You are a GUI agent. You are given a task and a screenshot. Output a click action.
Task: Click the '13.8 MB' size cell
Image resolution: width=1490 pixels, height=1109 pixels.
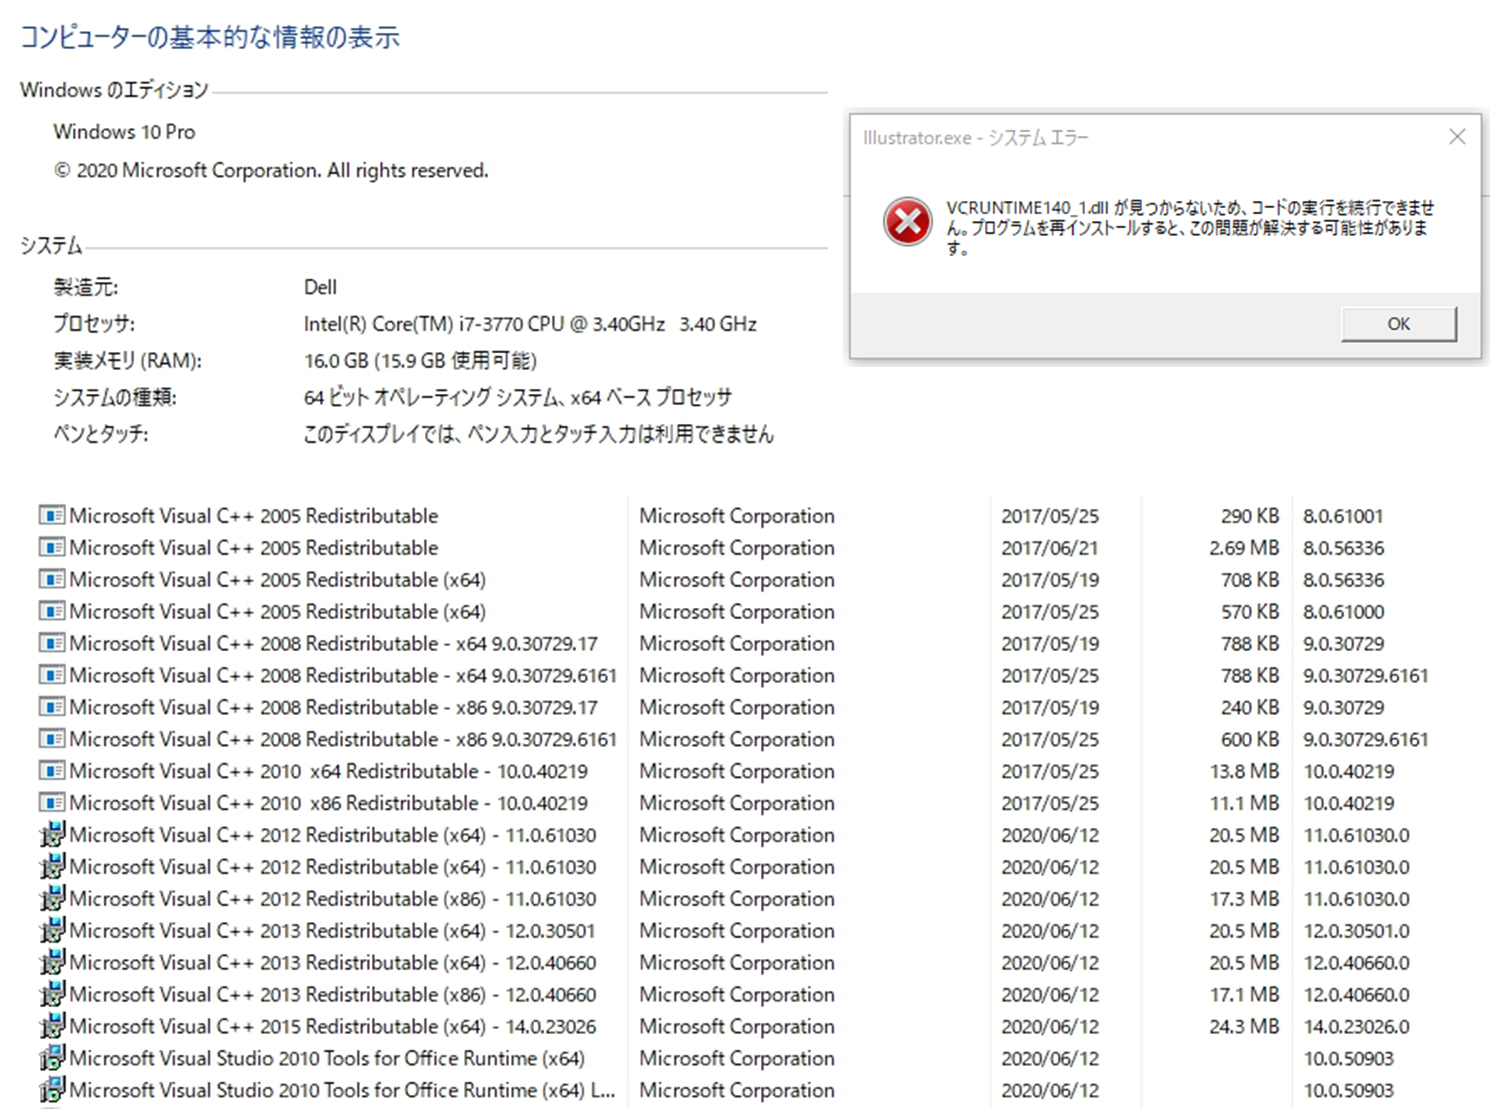[1244, 772]
